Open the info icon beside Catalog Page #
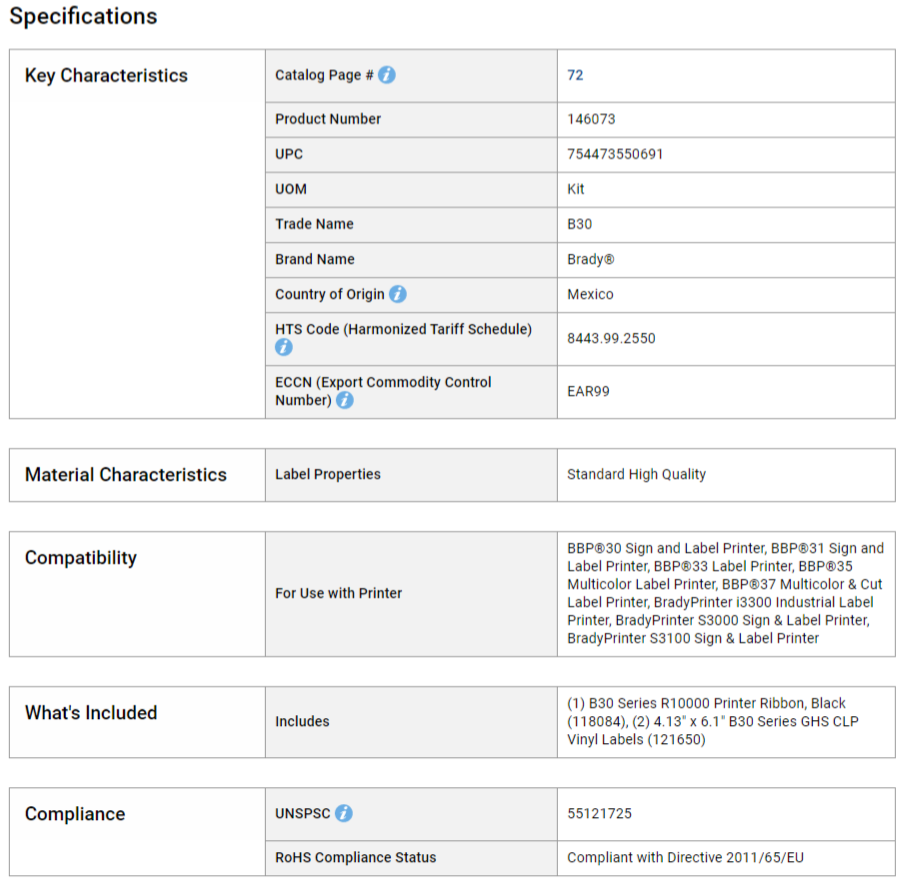Image resolution: width=901 pixels, height=878 pixels. [x=387, y=75]
